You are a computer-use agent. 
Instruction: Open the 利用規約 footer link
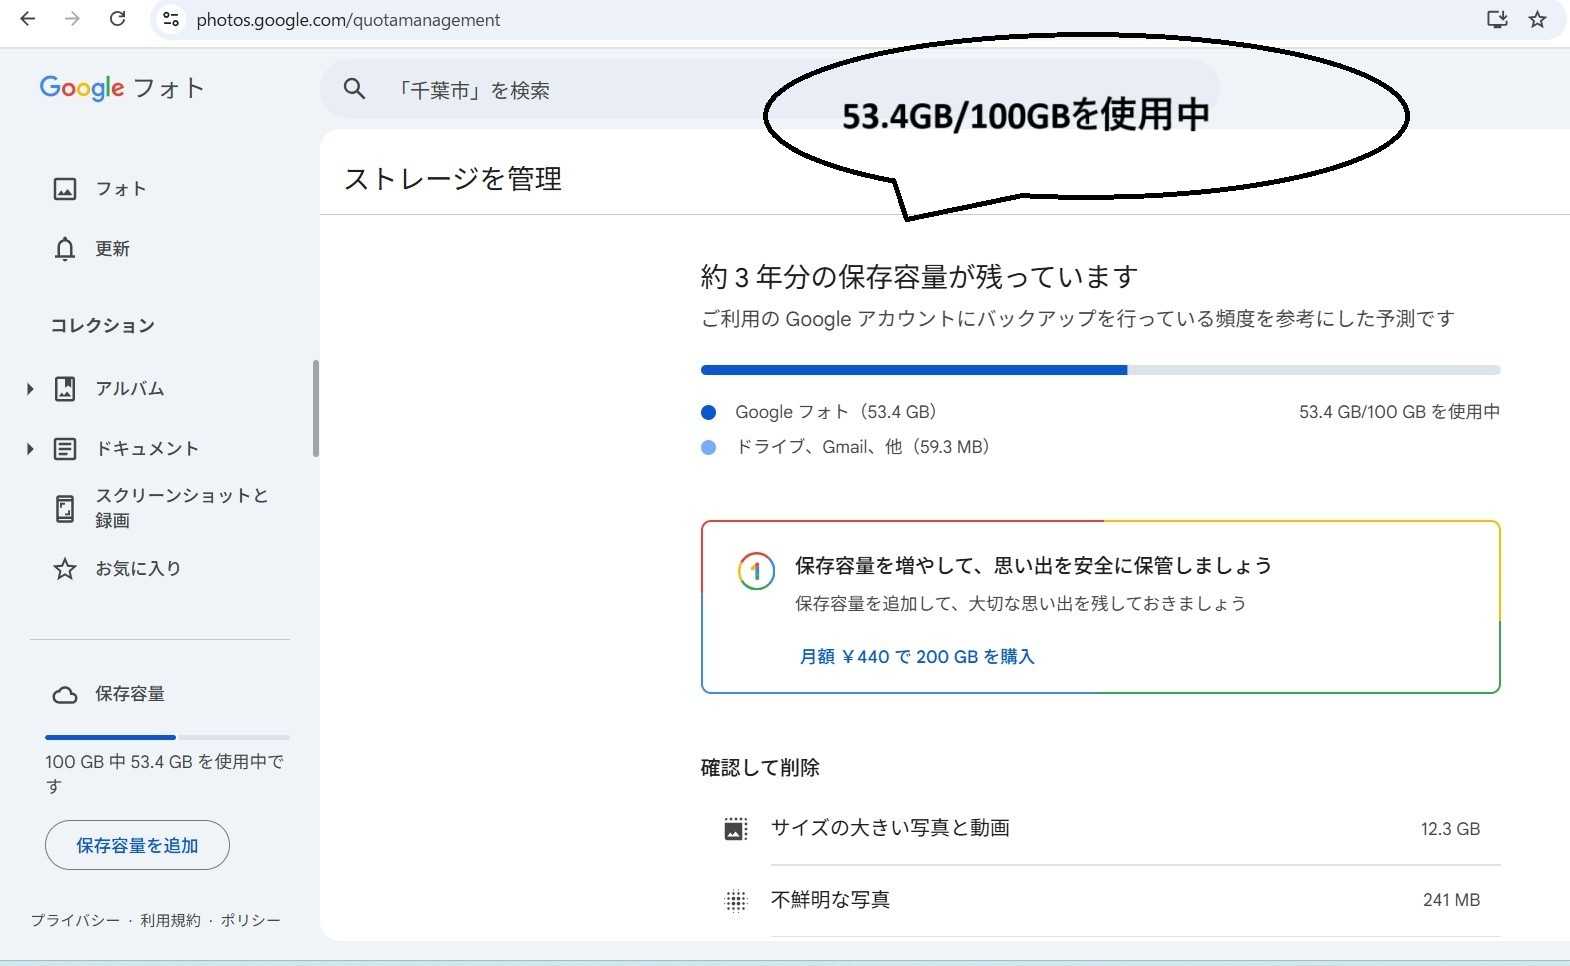[170, 920]
